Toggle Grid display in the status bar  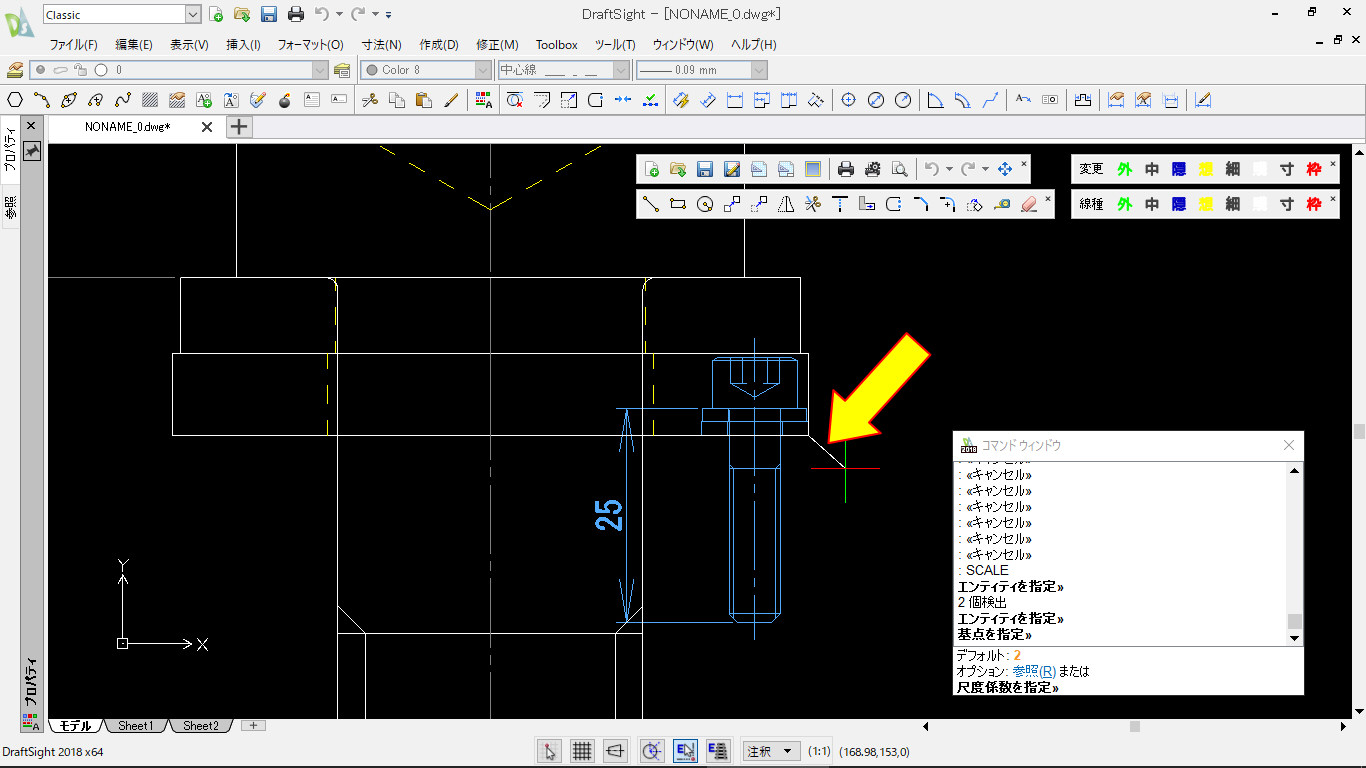[583, 751]
